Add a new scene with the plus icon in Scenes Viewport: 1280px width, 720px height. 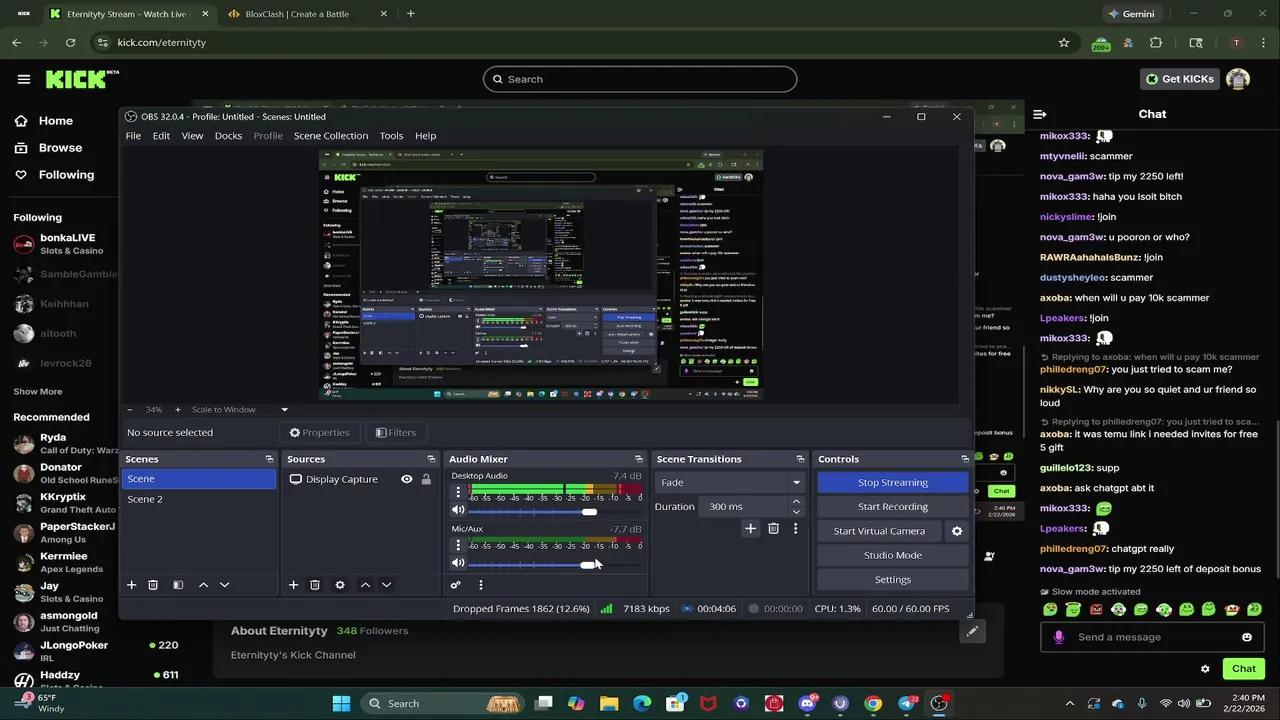pyautogui.click(x=131, y=585)
